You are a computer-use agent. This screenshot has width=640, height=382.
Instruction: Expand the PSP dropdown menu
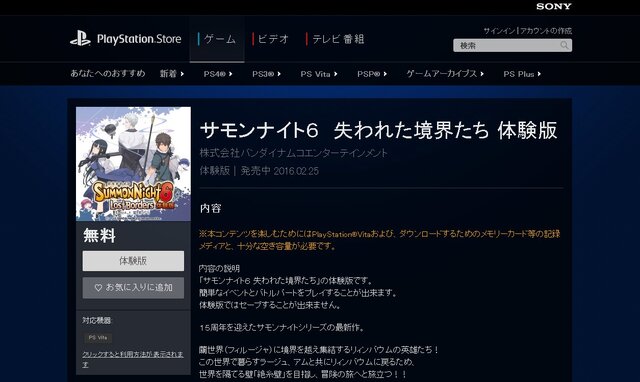click(372, 74)
